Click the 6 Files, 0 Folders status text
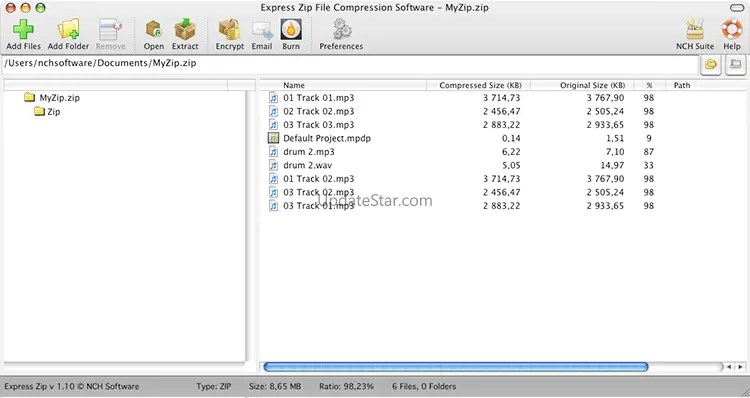Image resolution: width=750 pixels, height=398 pixels. coord(424,386)
